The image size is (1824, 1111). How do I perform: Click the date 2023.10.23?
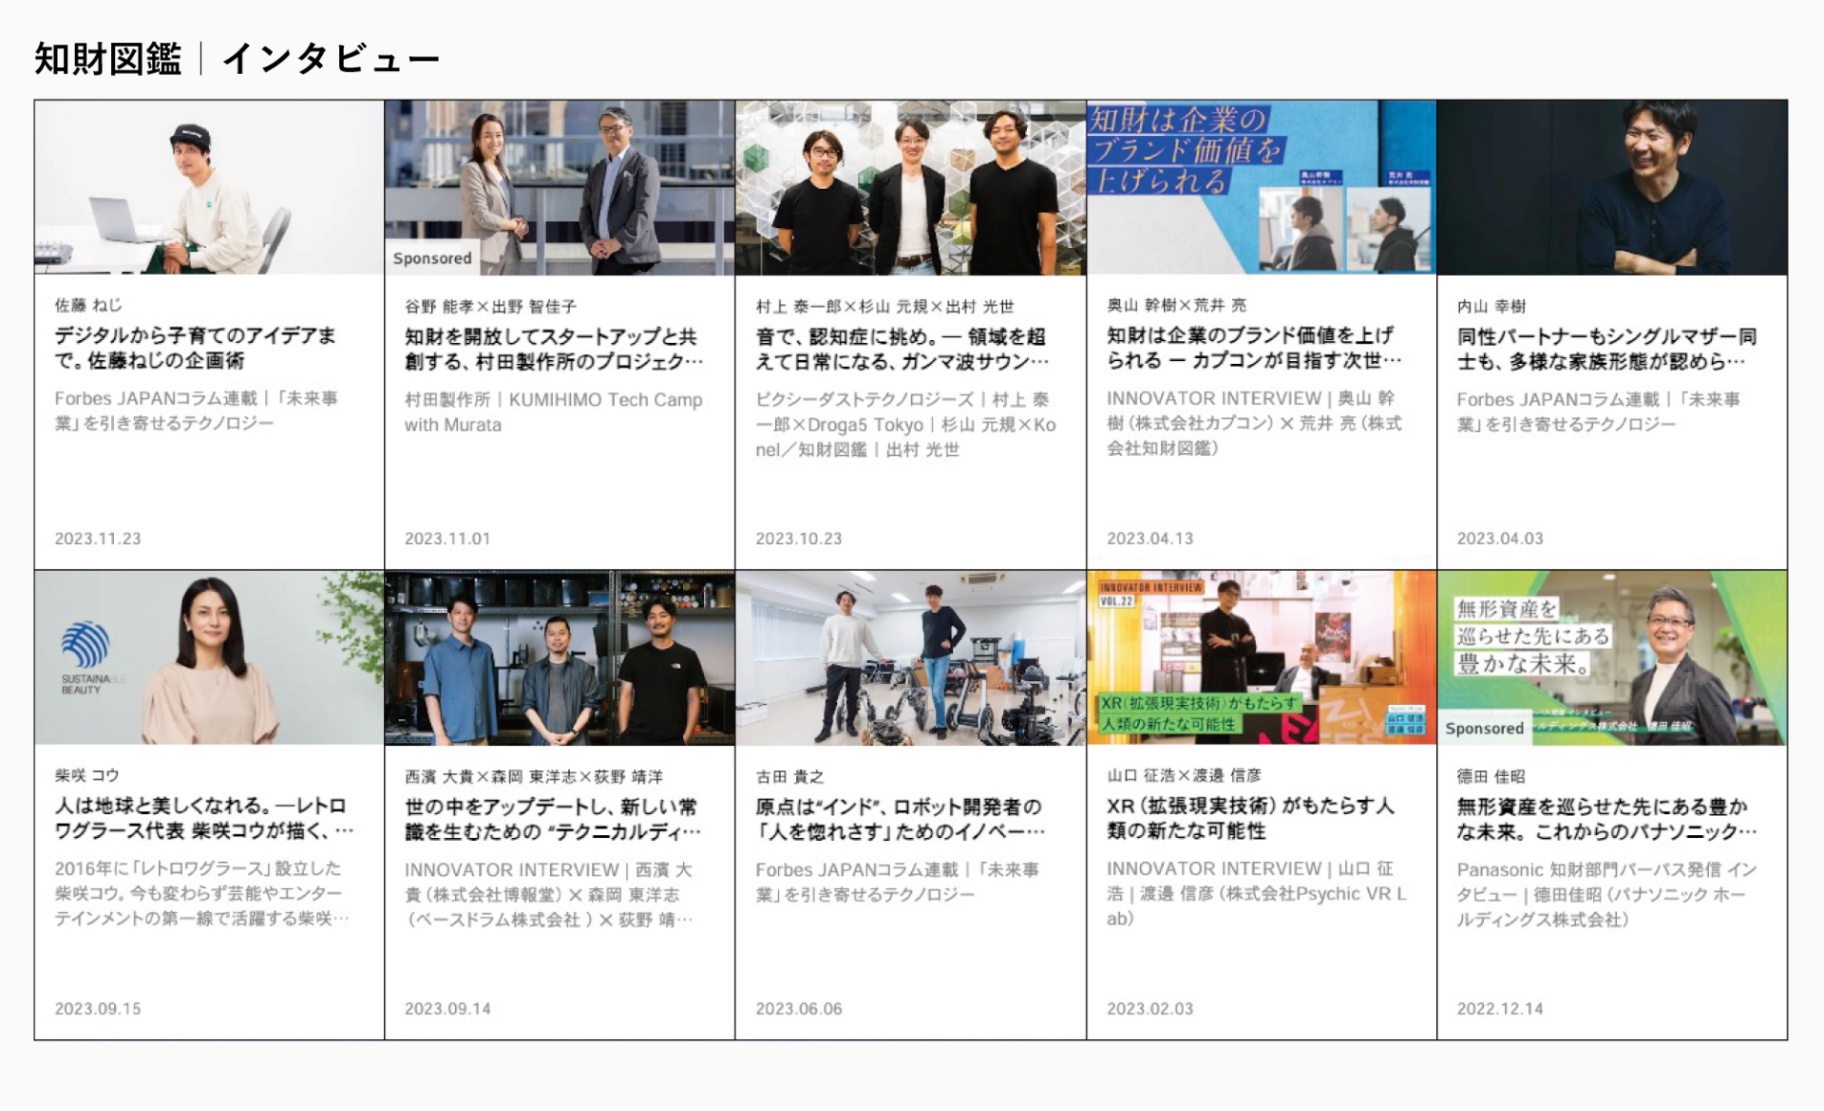coord(799,538)
